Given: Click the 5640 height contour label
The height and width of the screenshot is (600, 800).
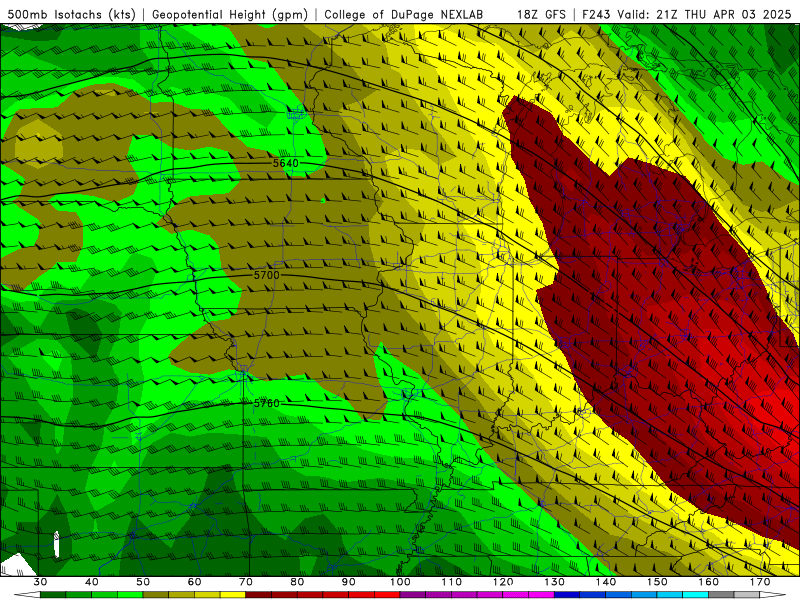Looking at the screenshot, I should click(285, 163).
